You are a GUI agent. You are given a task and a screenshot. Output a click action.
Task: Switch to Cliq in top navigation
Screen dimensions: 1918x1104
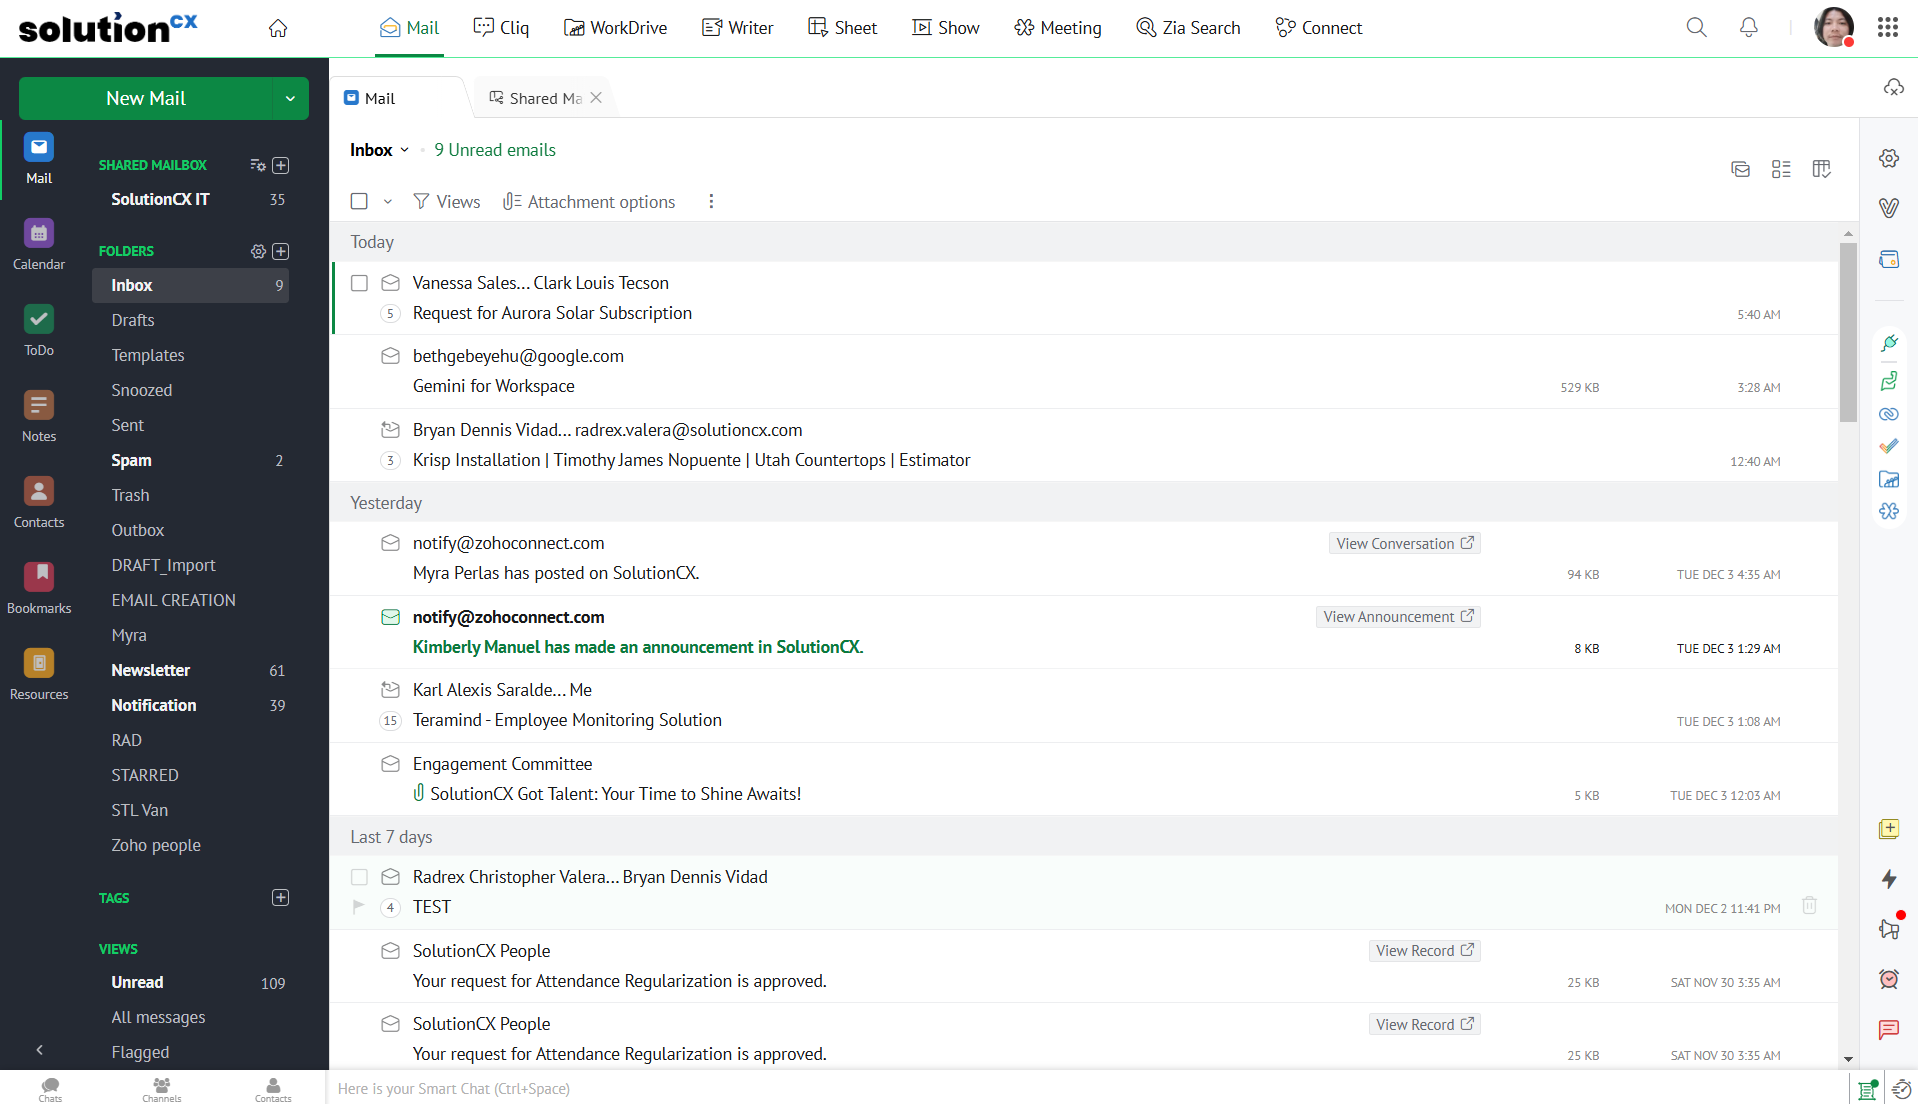(x=501, y=28)
